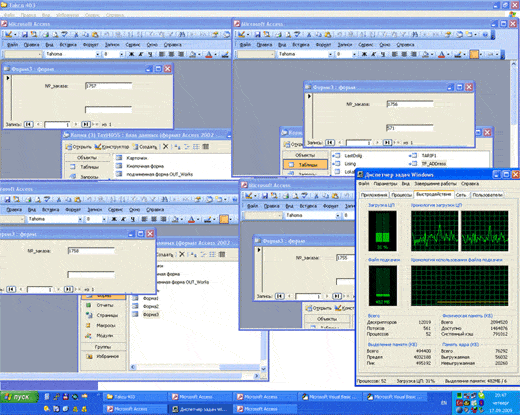This screenshot has width=520, height=415.
Task: Open font size dropdown in order 1756 window
Action: pos(354,54)
